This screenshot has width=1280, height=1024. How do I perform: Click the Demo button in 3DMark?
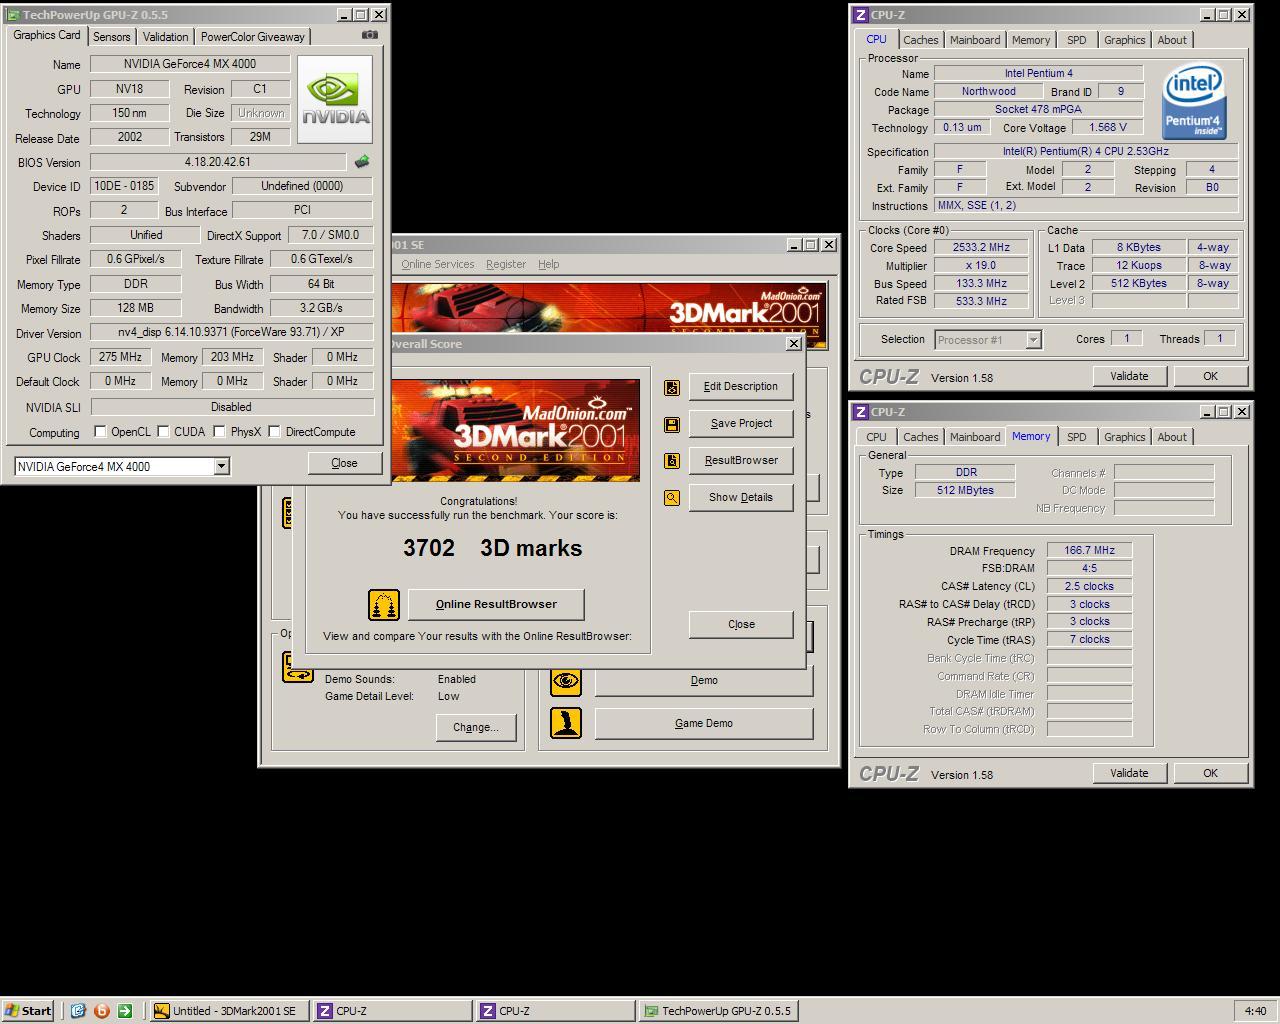tap(704, 681)
